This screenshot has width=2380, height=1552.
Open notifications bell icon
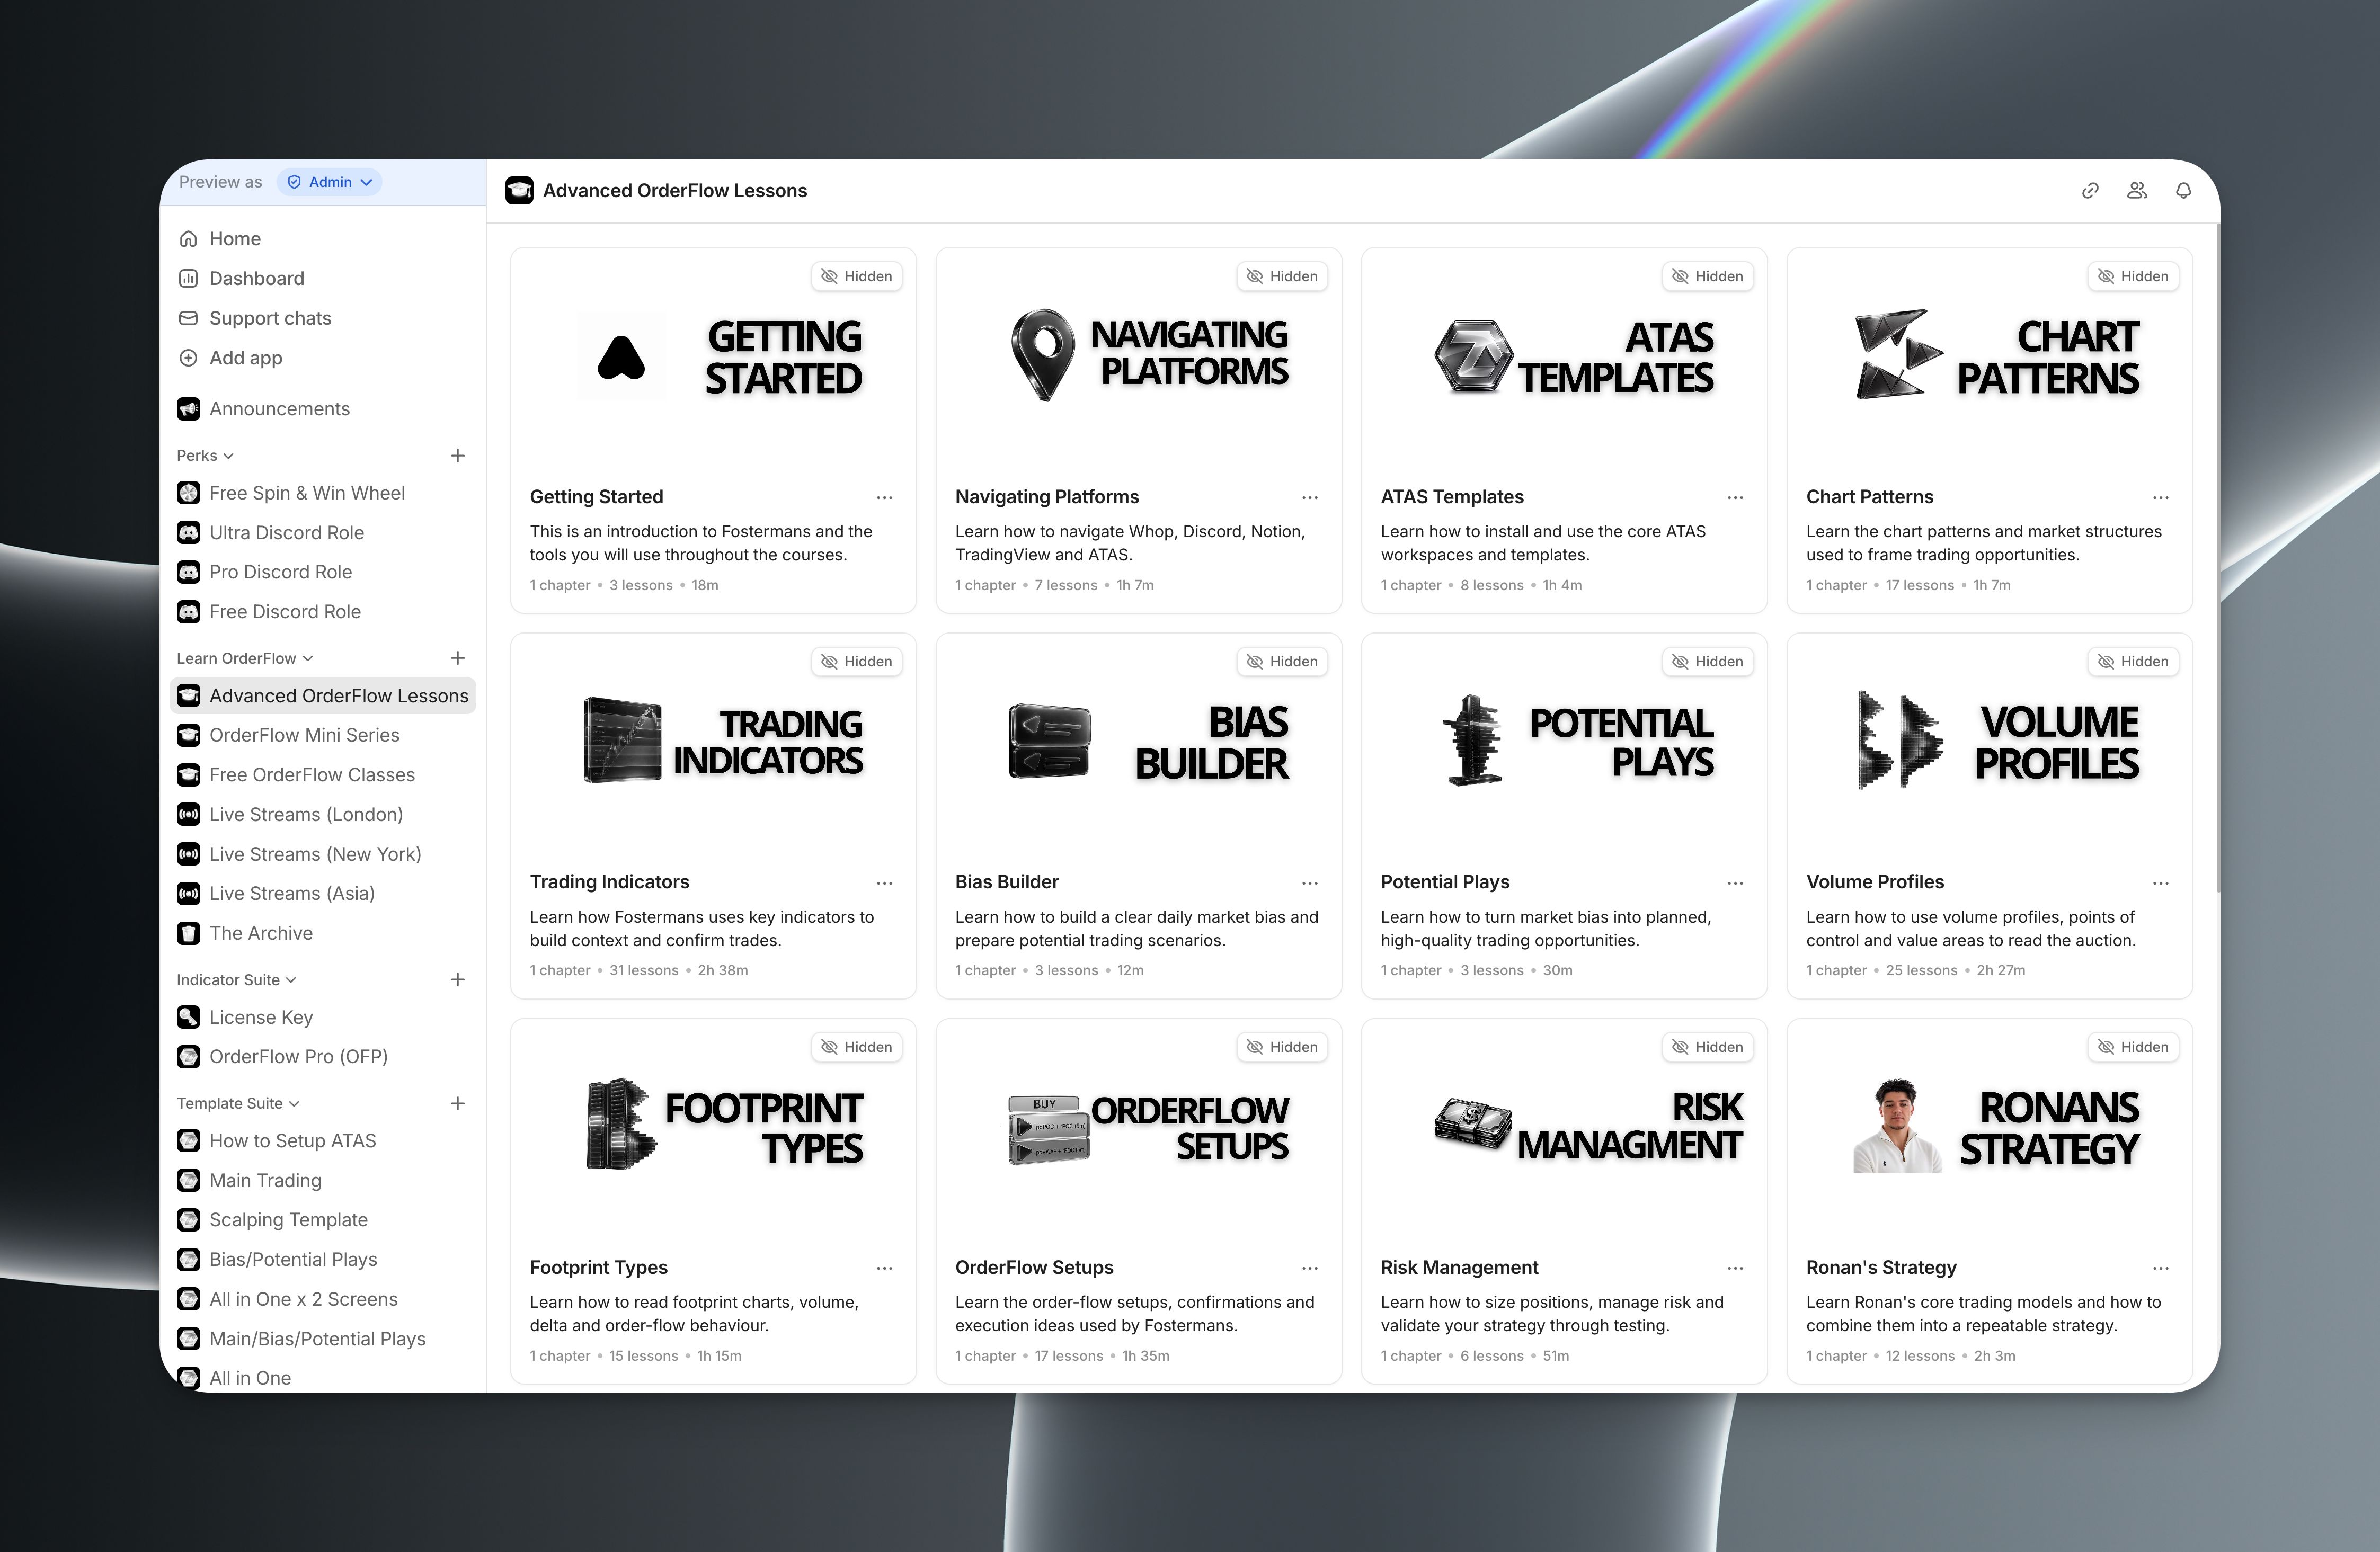(2184, 190)
